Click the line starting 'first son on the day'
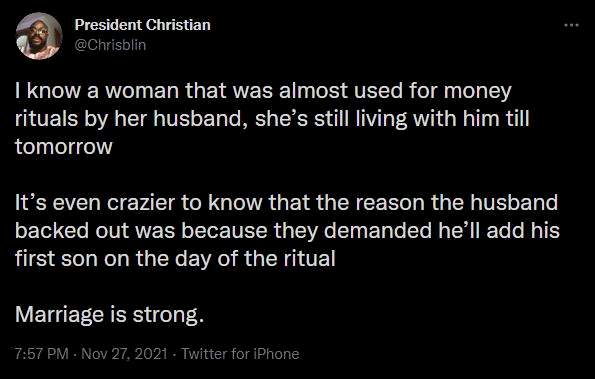Screen dimensions: 595x379 tap(175, 259)
